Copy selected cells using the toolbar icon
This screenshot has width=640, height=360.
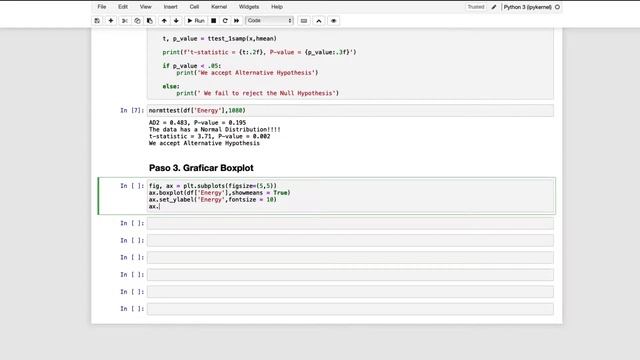click(137, 21)
